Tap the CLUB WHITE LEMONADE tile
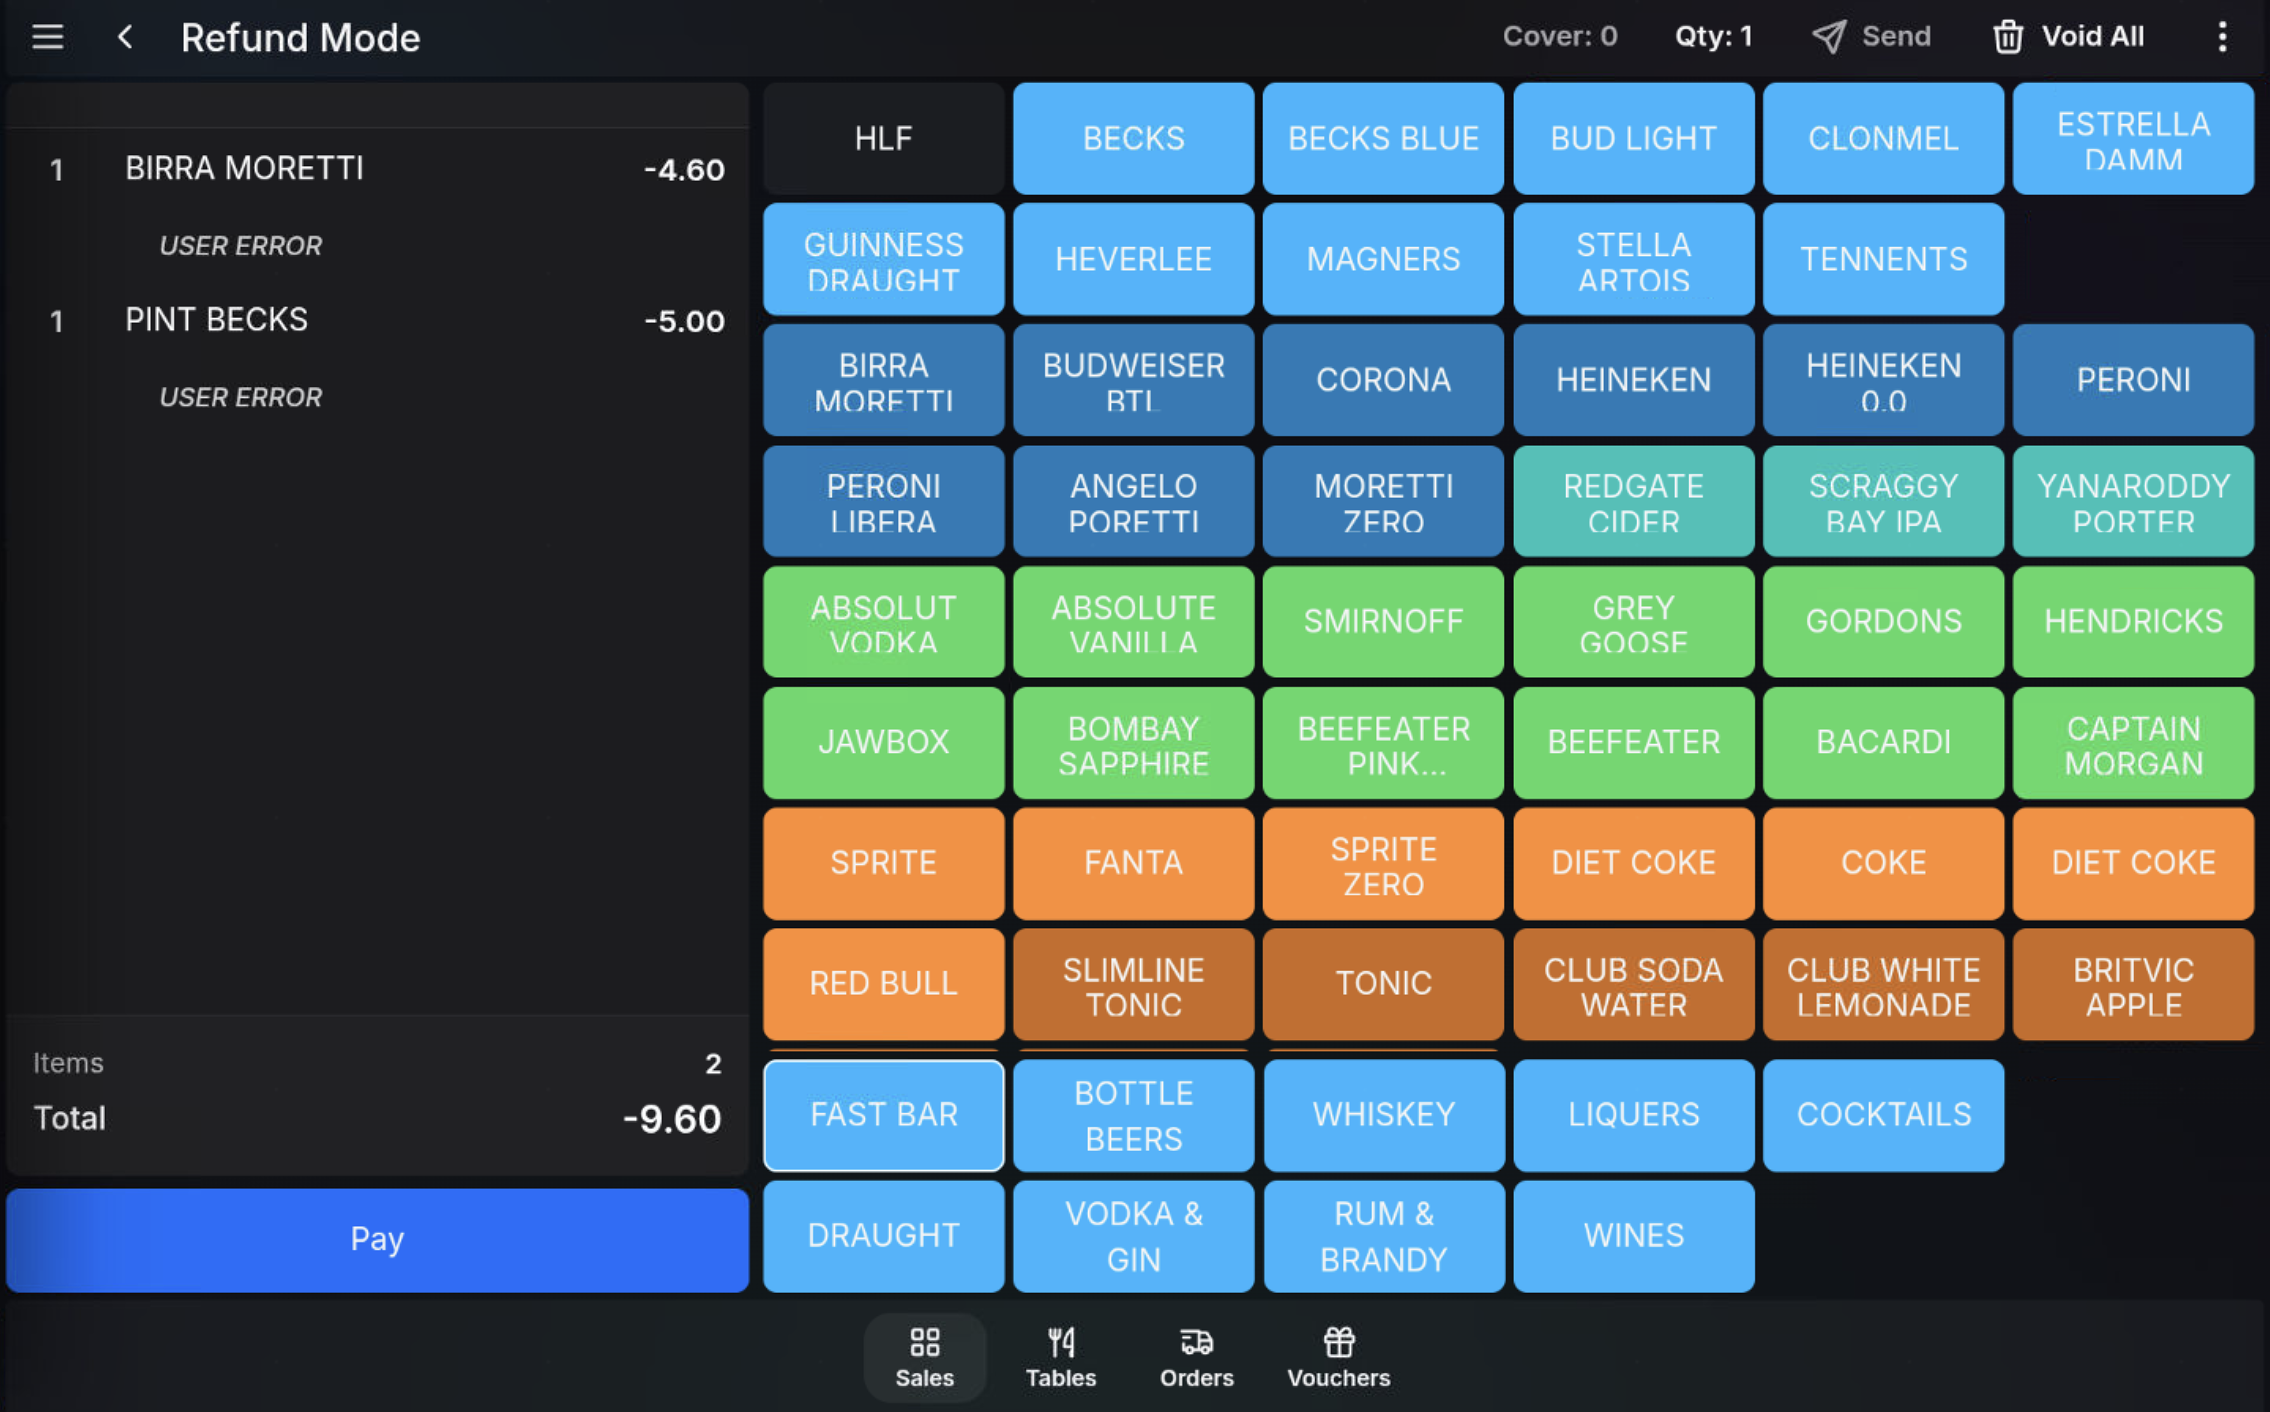The height and width of the screenshot is (1412, 2270). pyautogui.click(x=1883, y=984)
